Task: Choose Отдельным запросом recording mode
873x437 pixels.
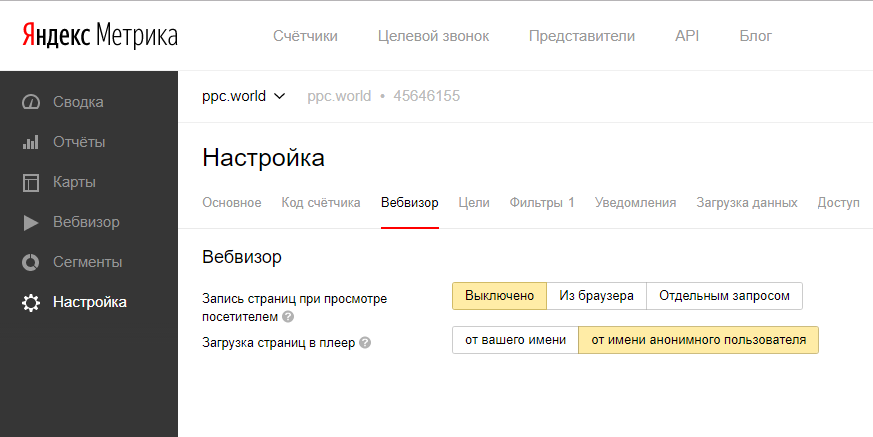Action: [x=724, y=296]
